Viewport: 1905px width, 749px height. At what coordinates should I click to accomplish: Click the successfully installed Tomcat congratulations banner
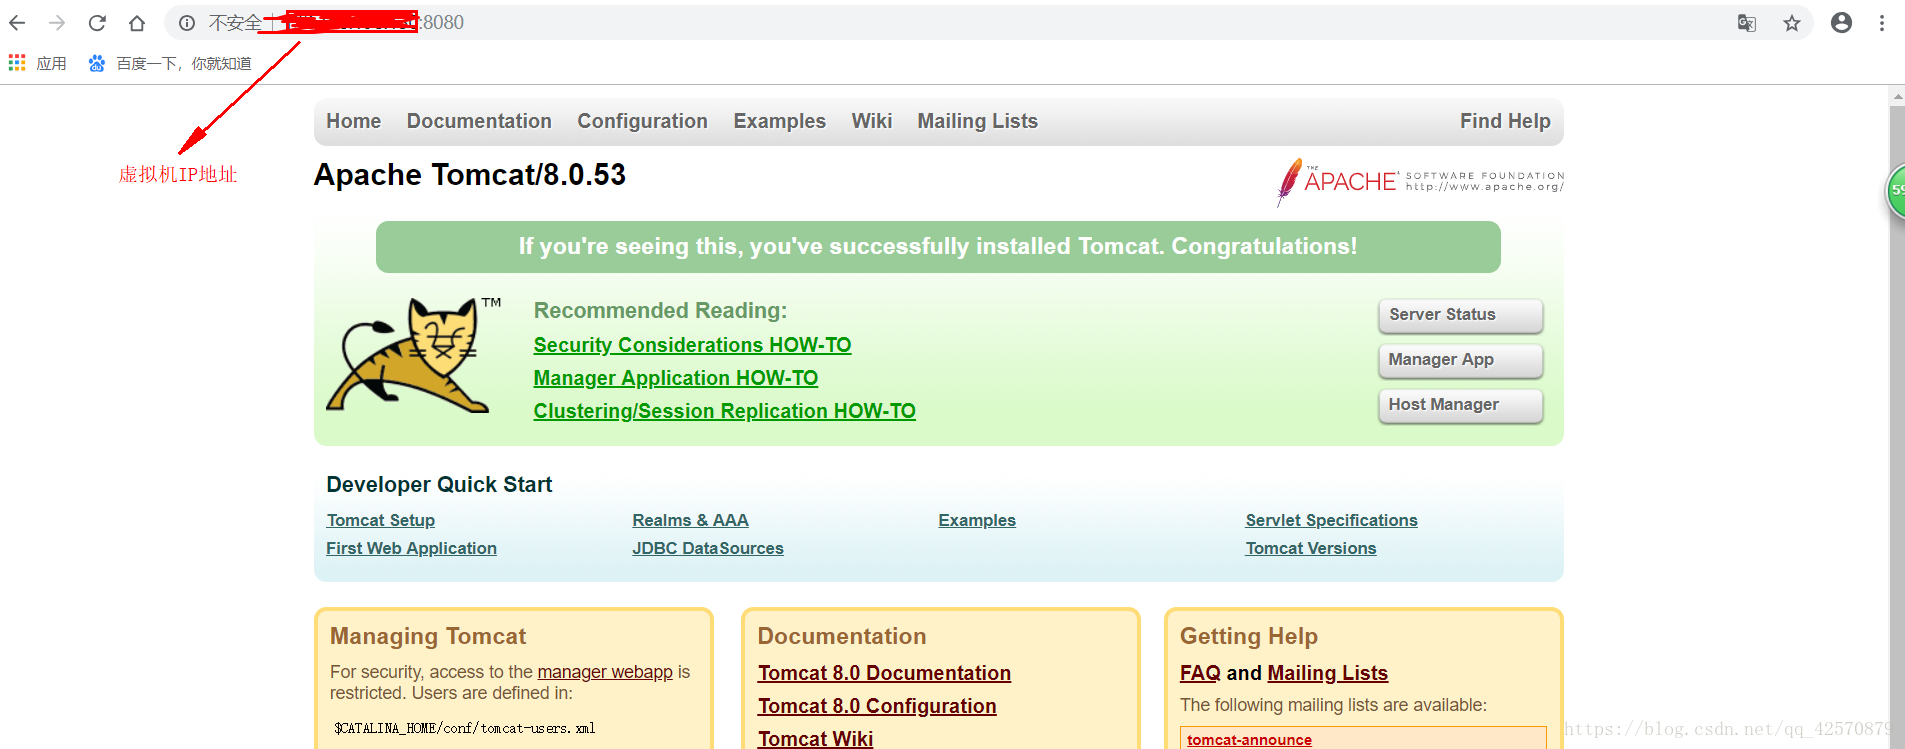[x=938, y=247]
